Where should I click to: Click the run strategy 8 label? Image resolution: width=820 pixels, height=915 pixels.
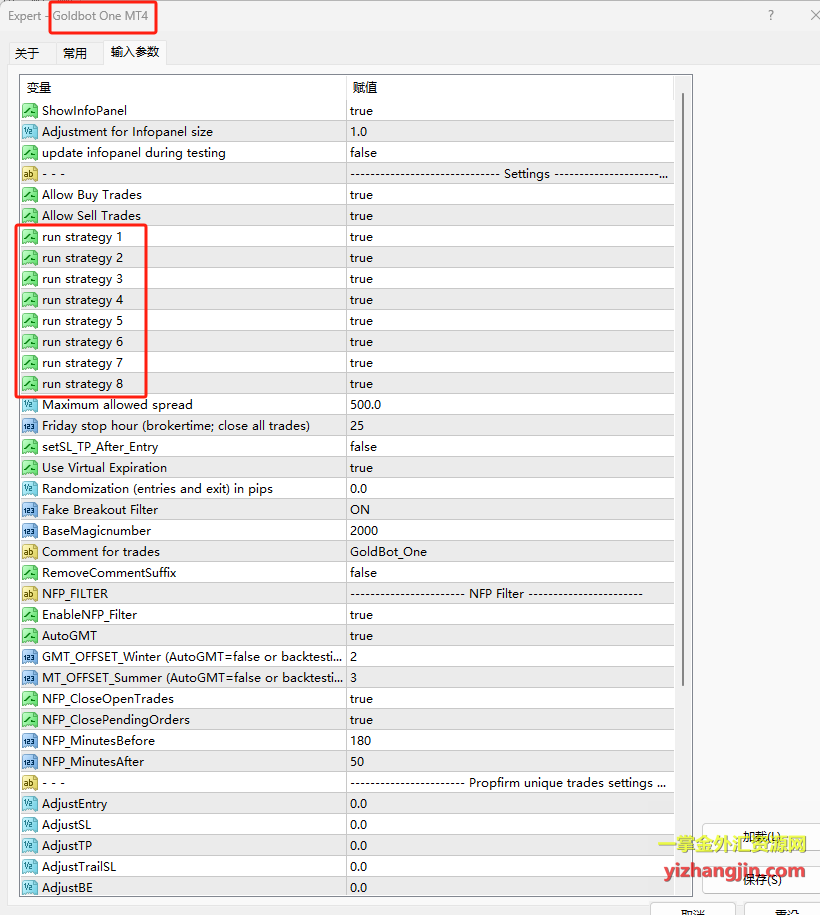tap(82, 384)
